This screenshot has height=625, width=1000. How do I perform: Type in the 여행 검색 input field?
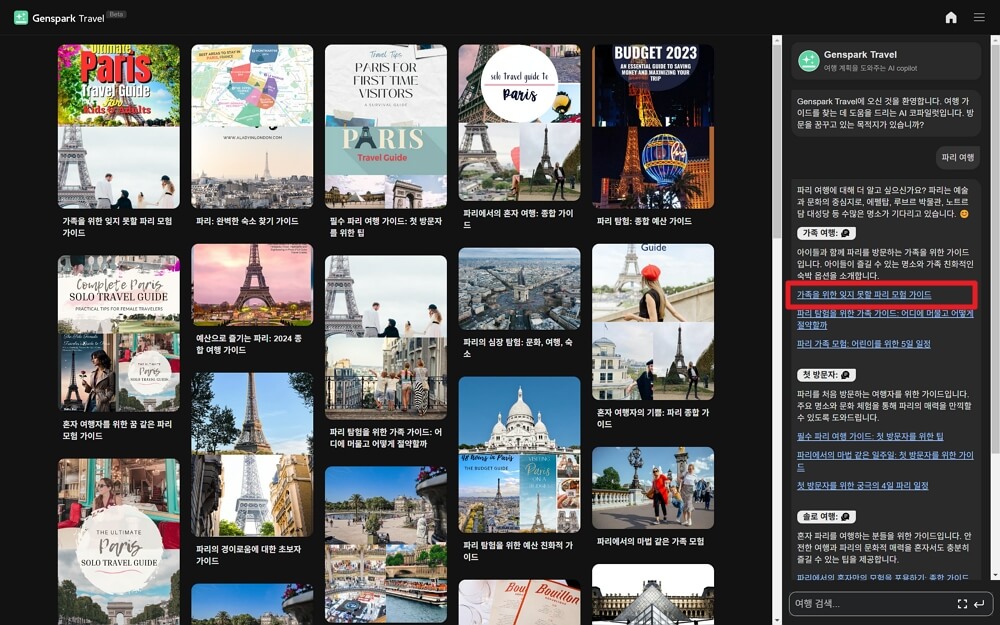[870, 604]
